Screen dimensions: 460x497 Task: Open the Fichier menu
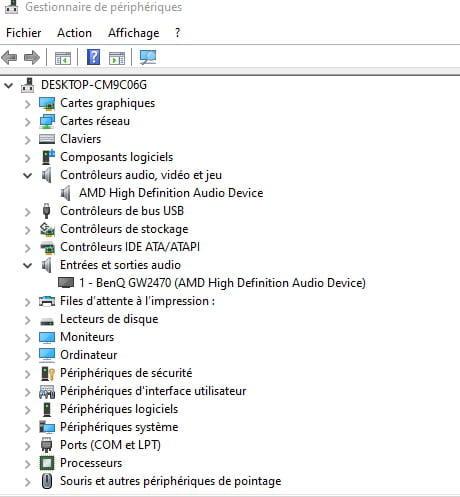(24, 33)
